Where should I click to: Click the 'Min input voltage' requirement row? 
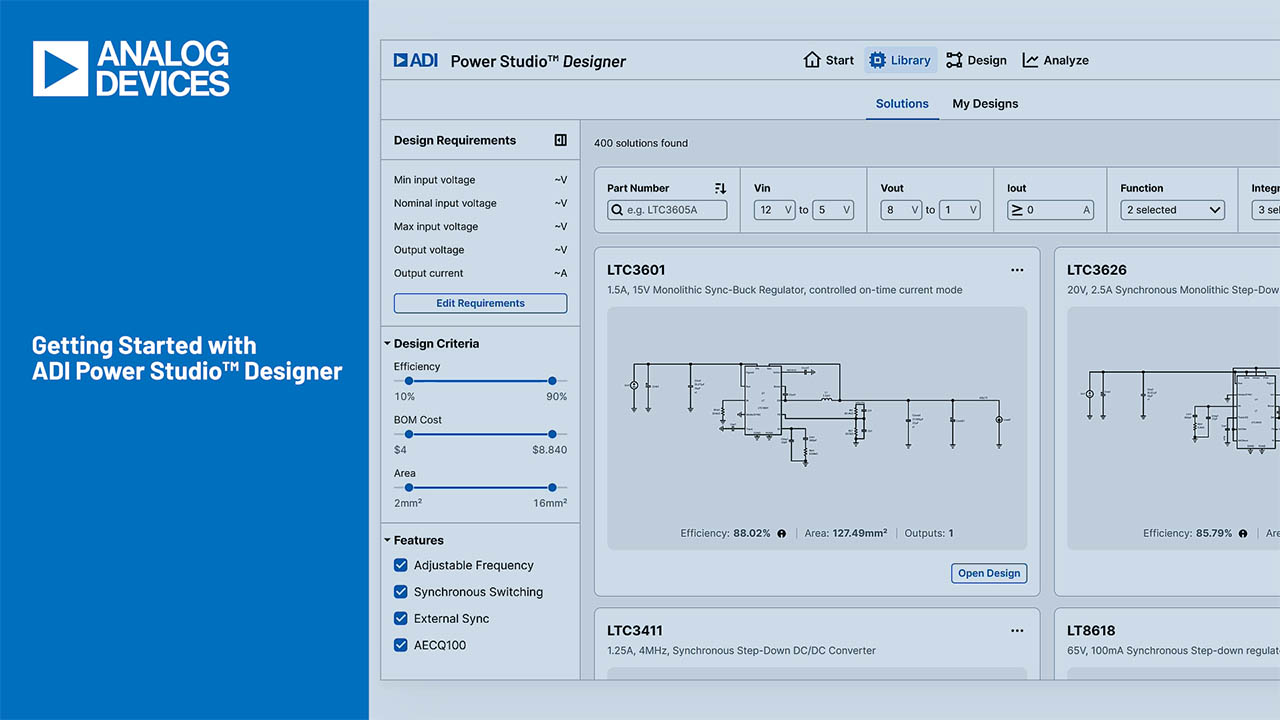(480, 180)
